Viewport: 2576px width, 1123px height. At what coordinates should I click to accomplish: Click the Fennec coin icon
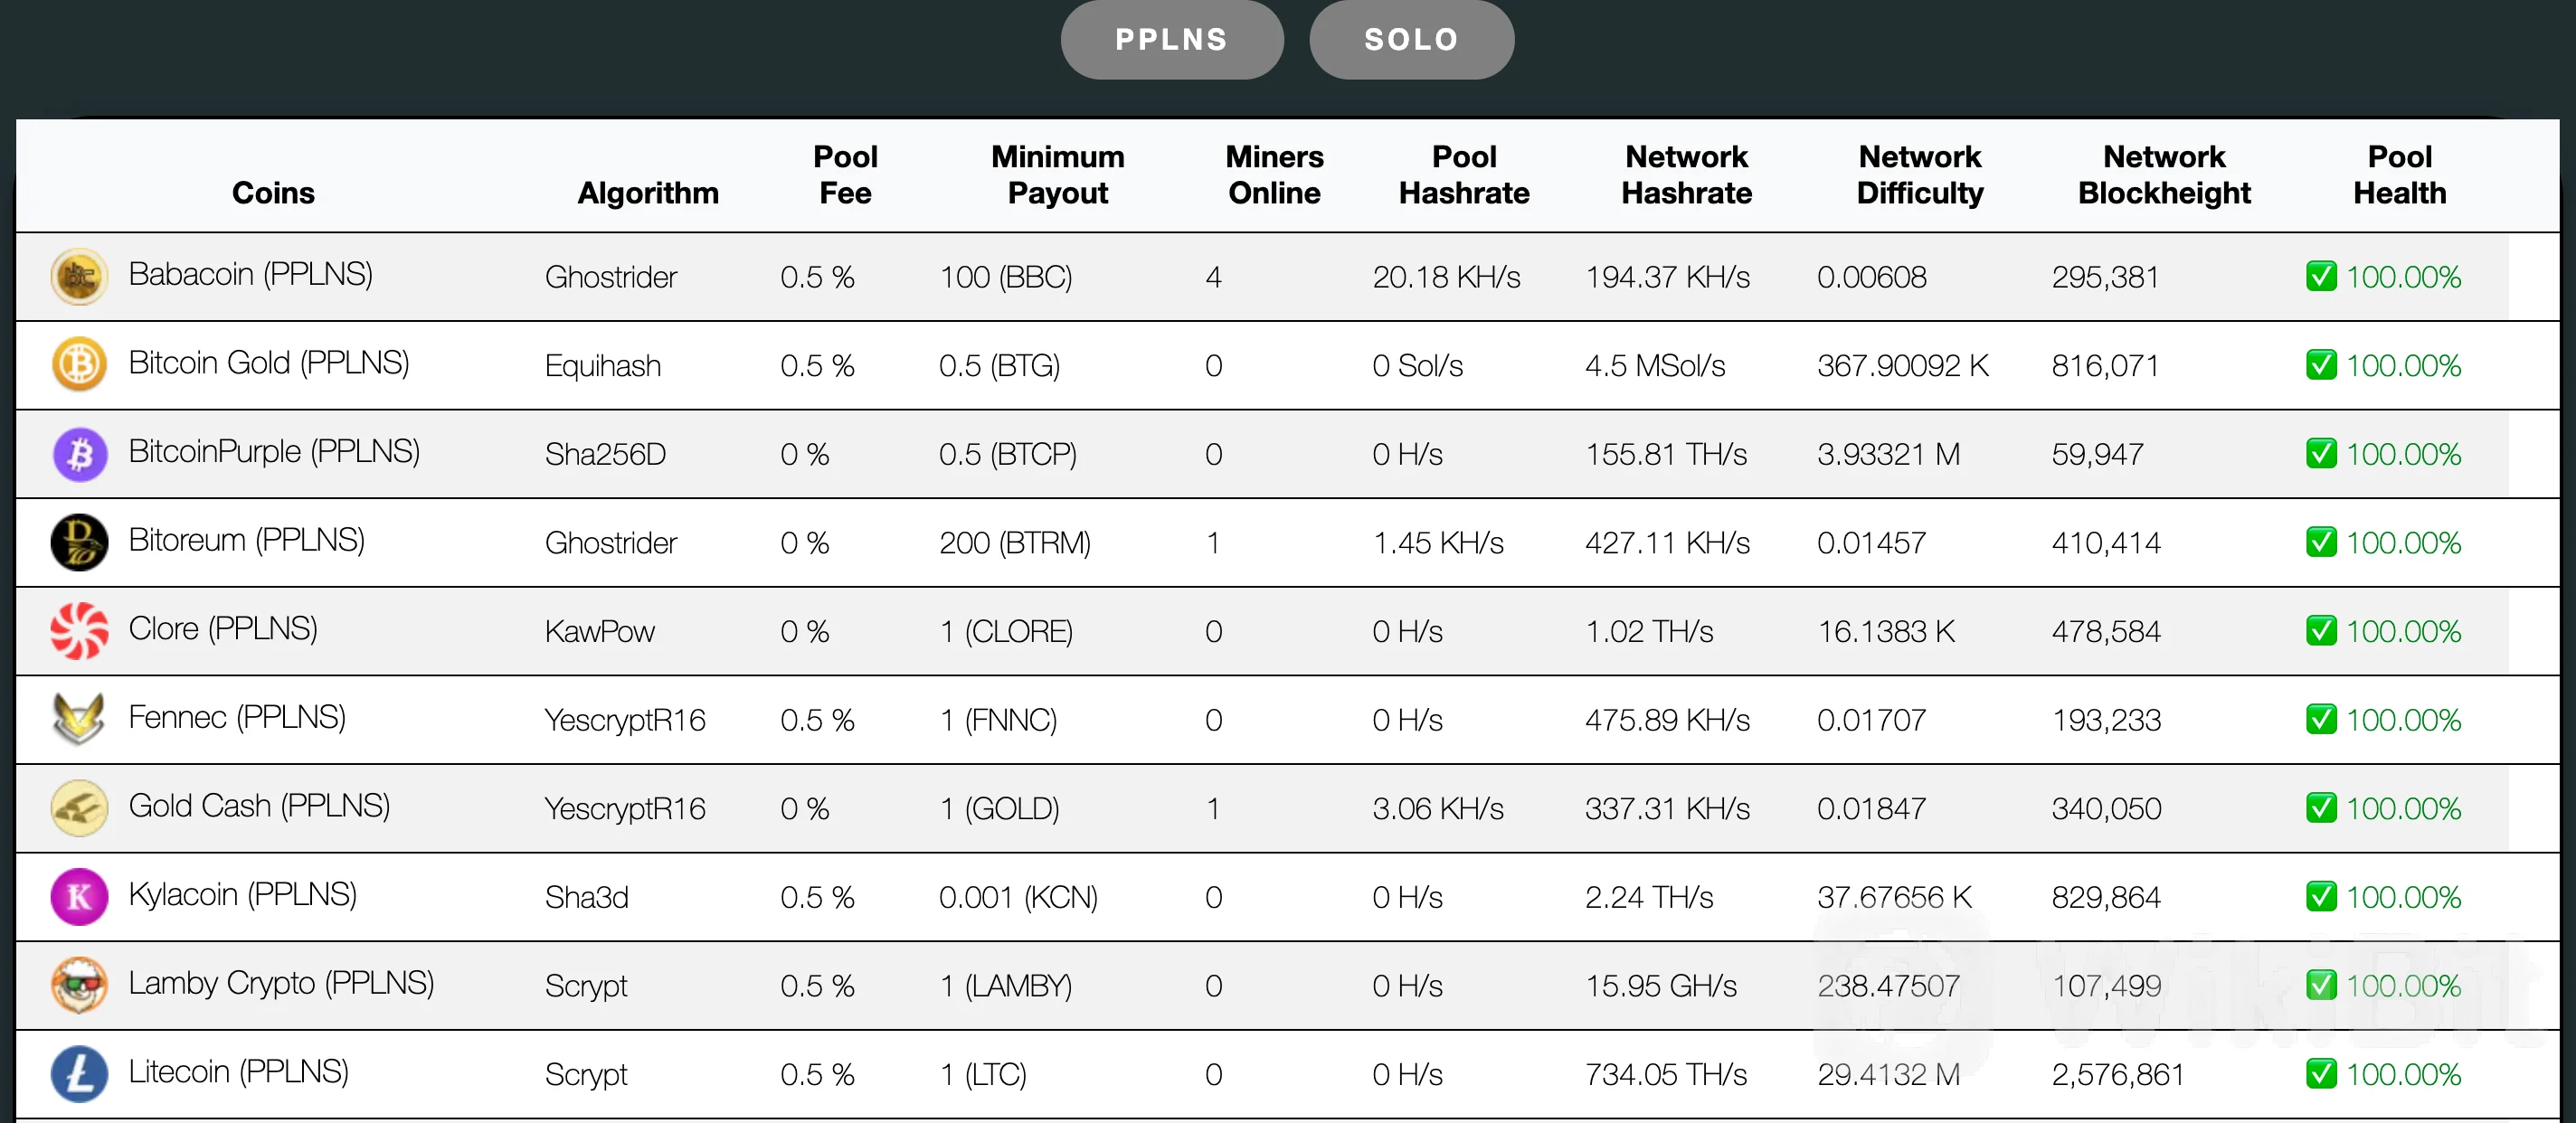click(79, 719)
